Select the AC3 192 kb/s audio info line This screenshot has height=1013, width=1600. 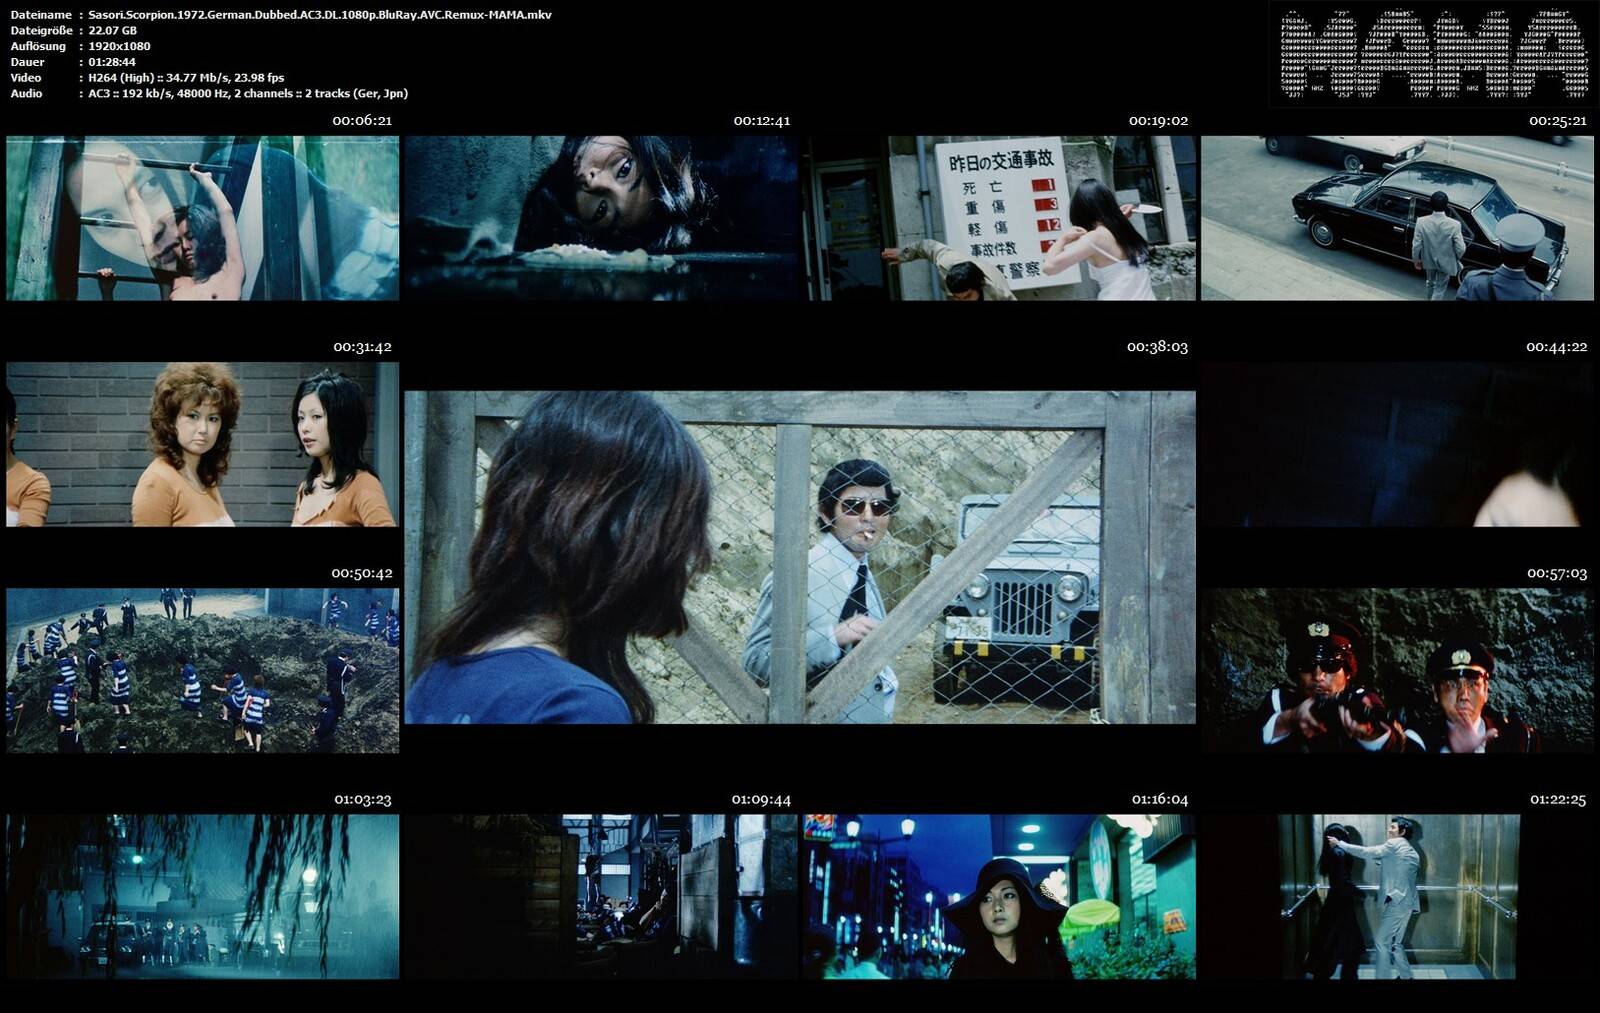(x=248, y=94)
